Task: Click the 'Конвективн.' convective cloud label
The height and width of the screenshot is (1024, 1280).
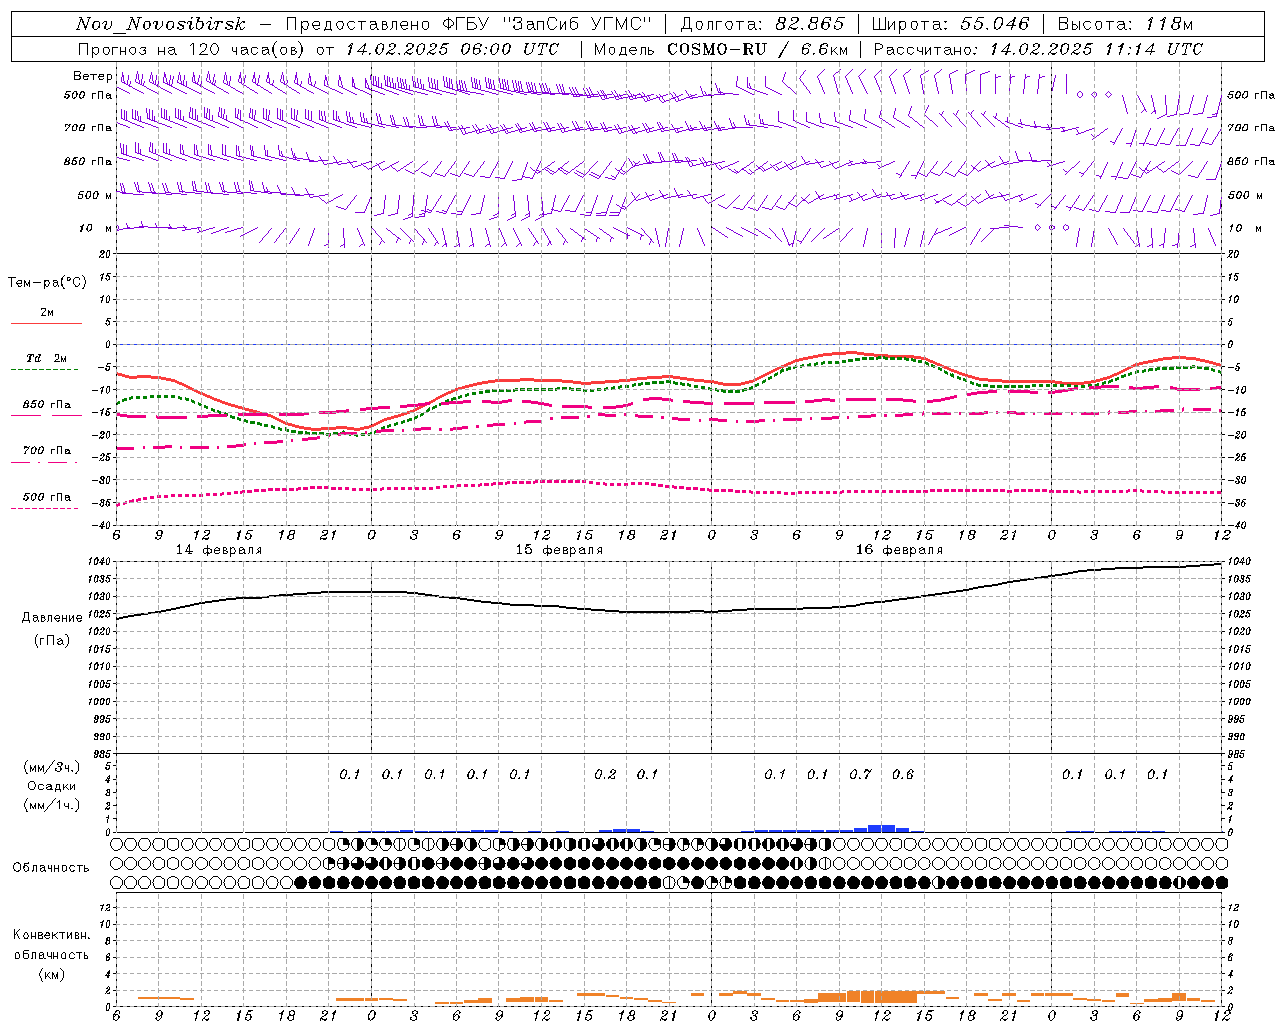Action: point(51,935)
